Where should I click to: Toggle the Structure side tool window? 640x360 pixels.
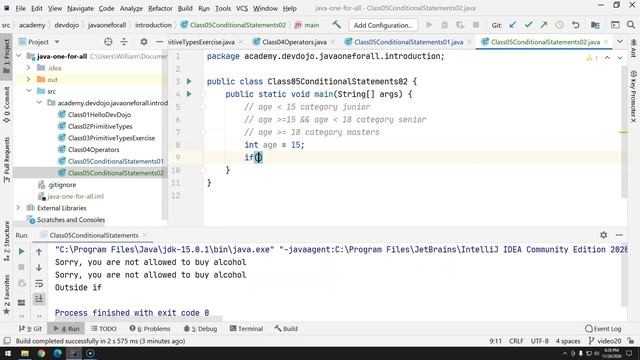coord(7,242)
